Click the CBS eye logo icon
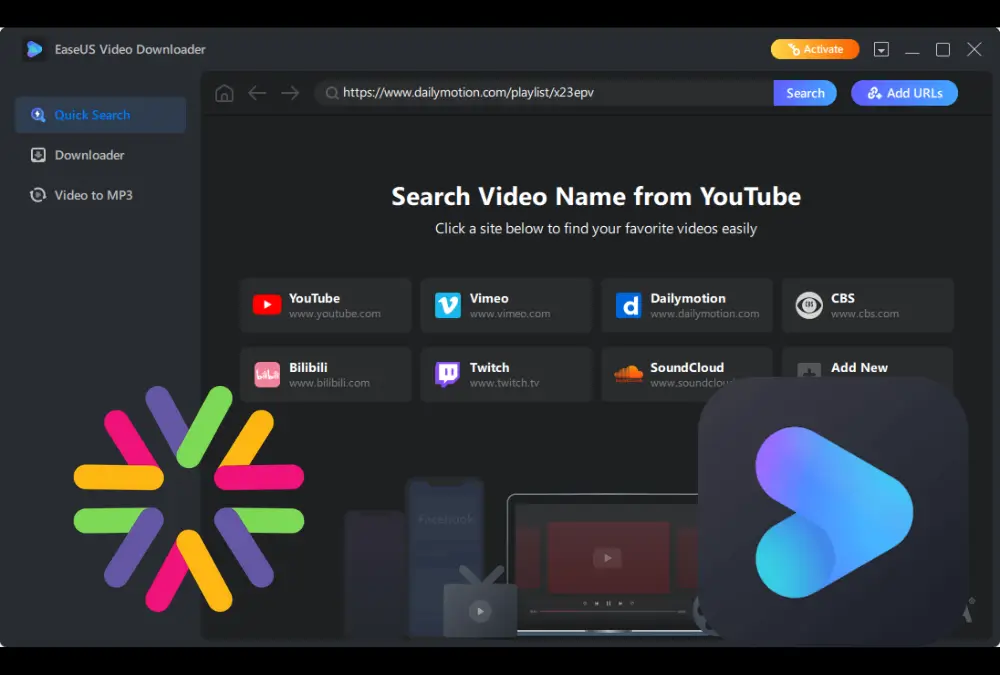Screen dimensions: 1000x675 click(809, 306)
